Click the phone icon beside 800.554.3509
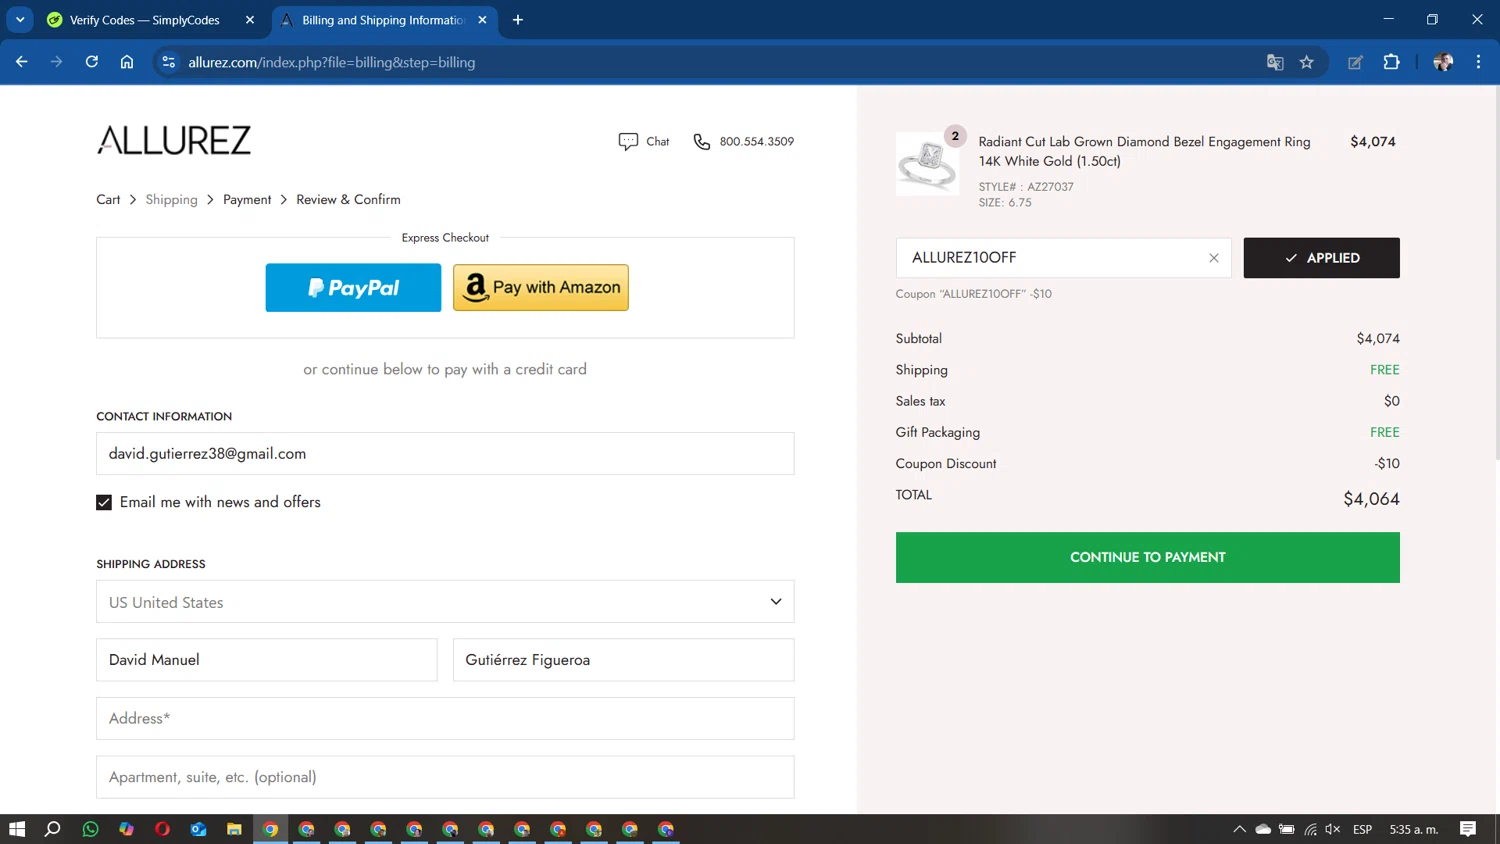This screenshot has height=844, width=1500. 702,142
